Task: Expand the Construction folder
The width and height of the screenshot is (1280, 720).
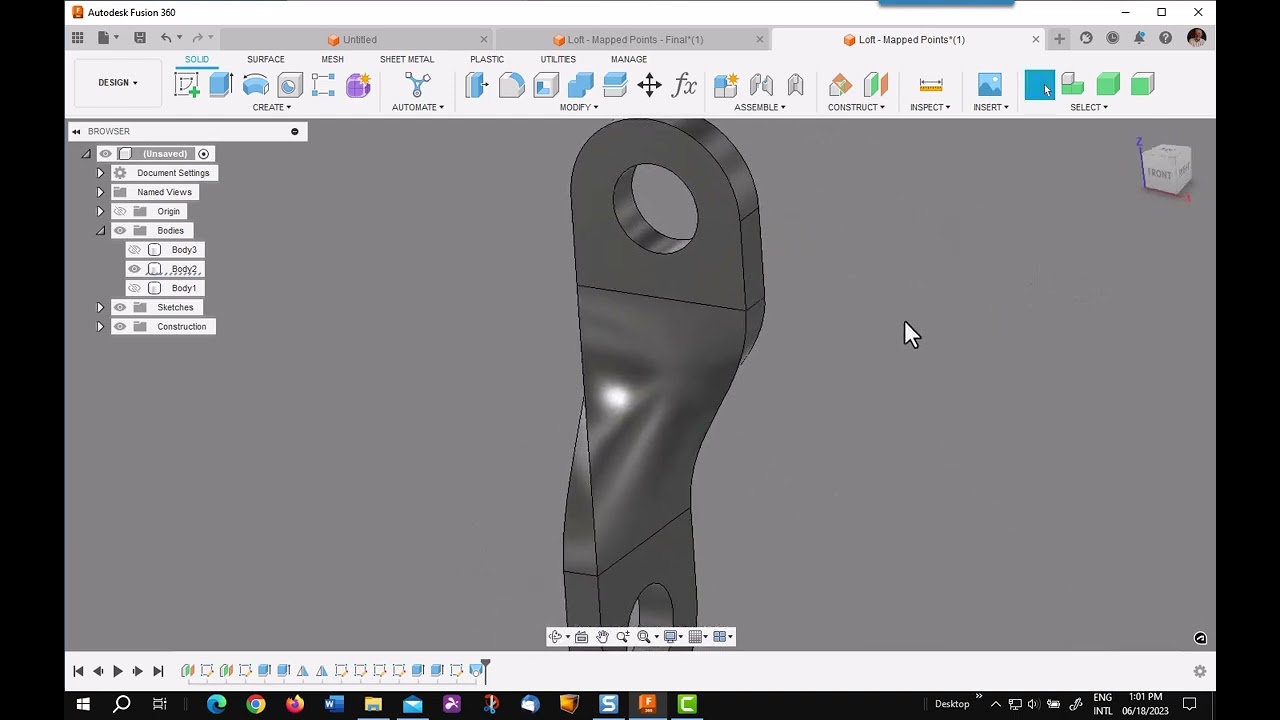Action: pos(100,326)
